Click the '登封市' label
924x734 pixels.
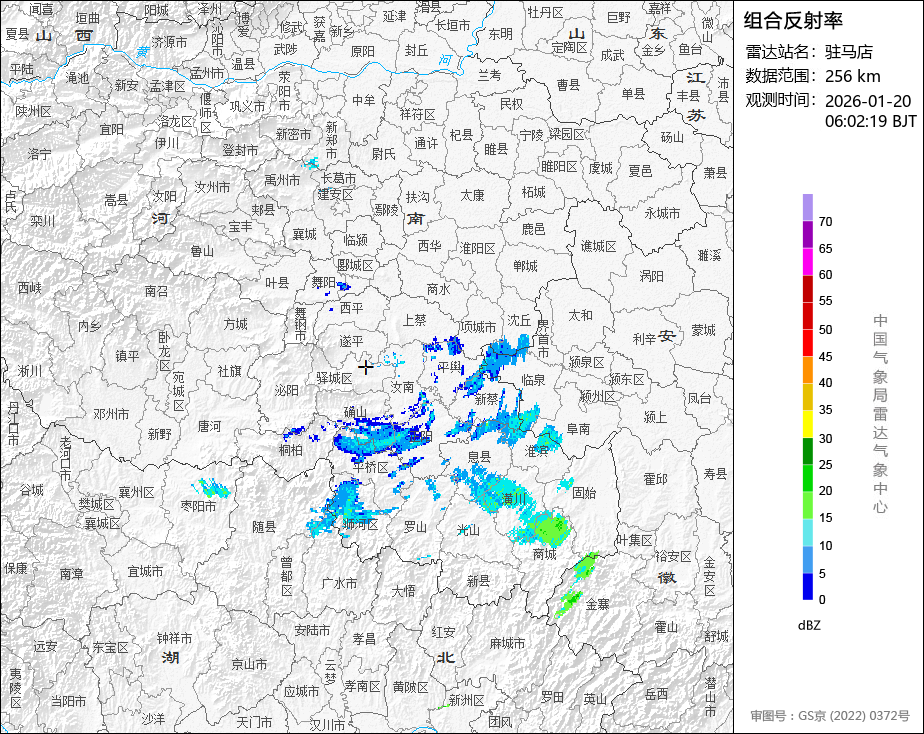click(x=240, y=150)
